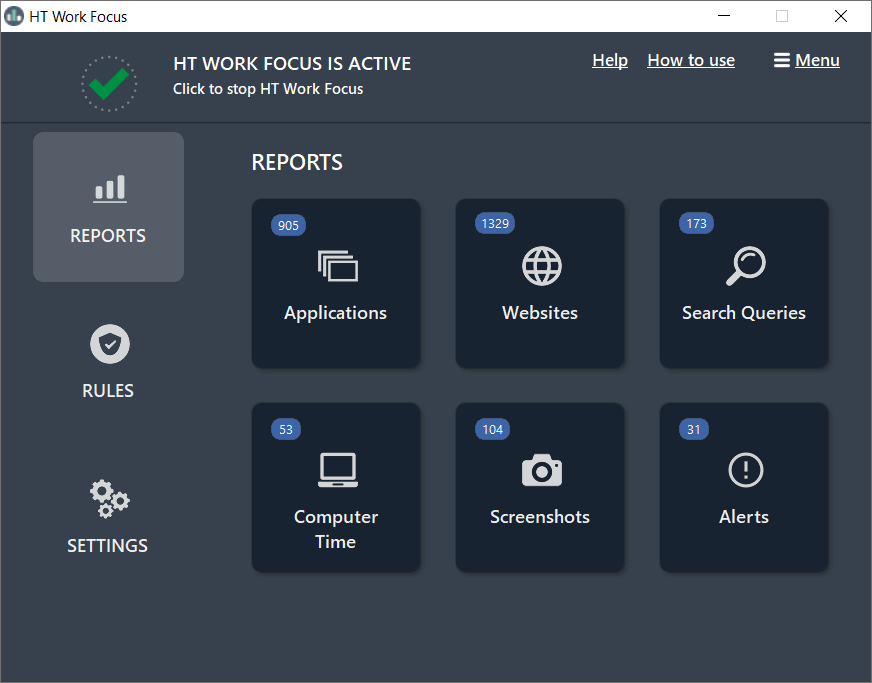Select the REPORTS sidebar label
The height and width of the screenshot is (683, 872).
pyautogui.click(x=108, y=236)
